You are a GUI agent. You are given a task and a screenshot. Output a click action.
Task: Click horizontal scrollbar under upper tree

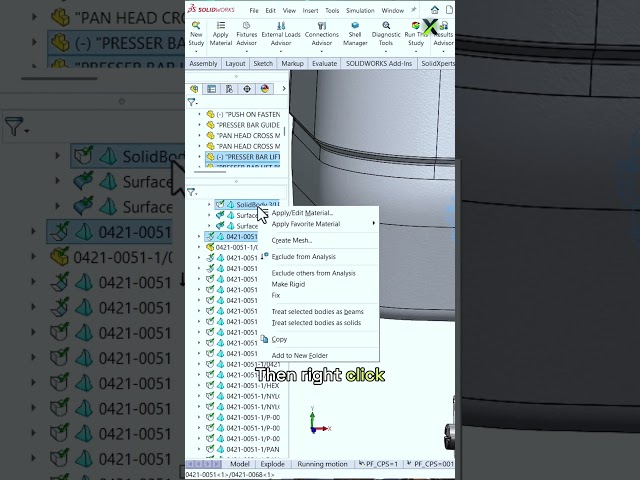[x=210, y=172]
